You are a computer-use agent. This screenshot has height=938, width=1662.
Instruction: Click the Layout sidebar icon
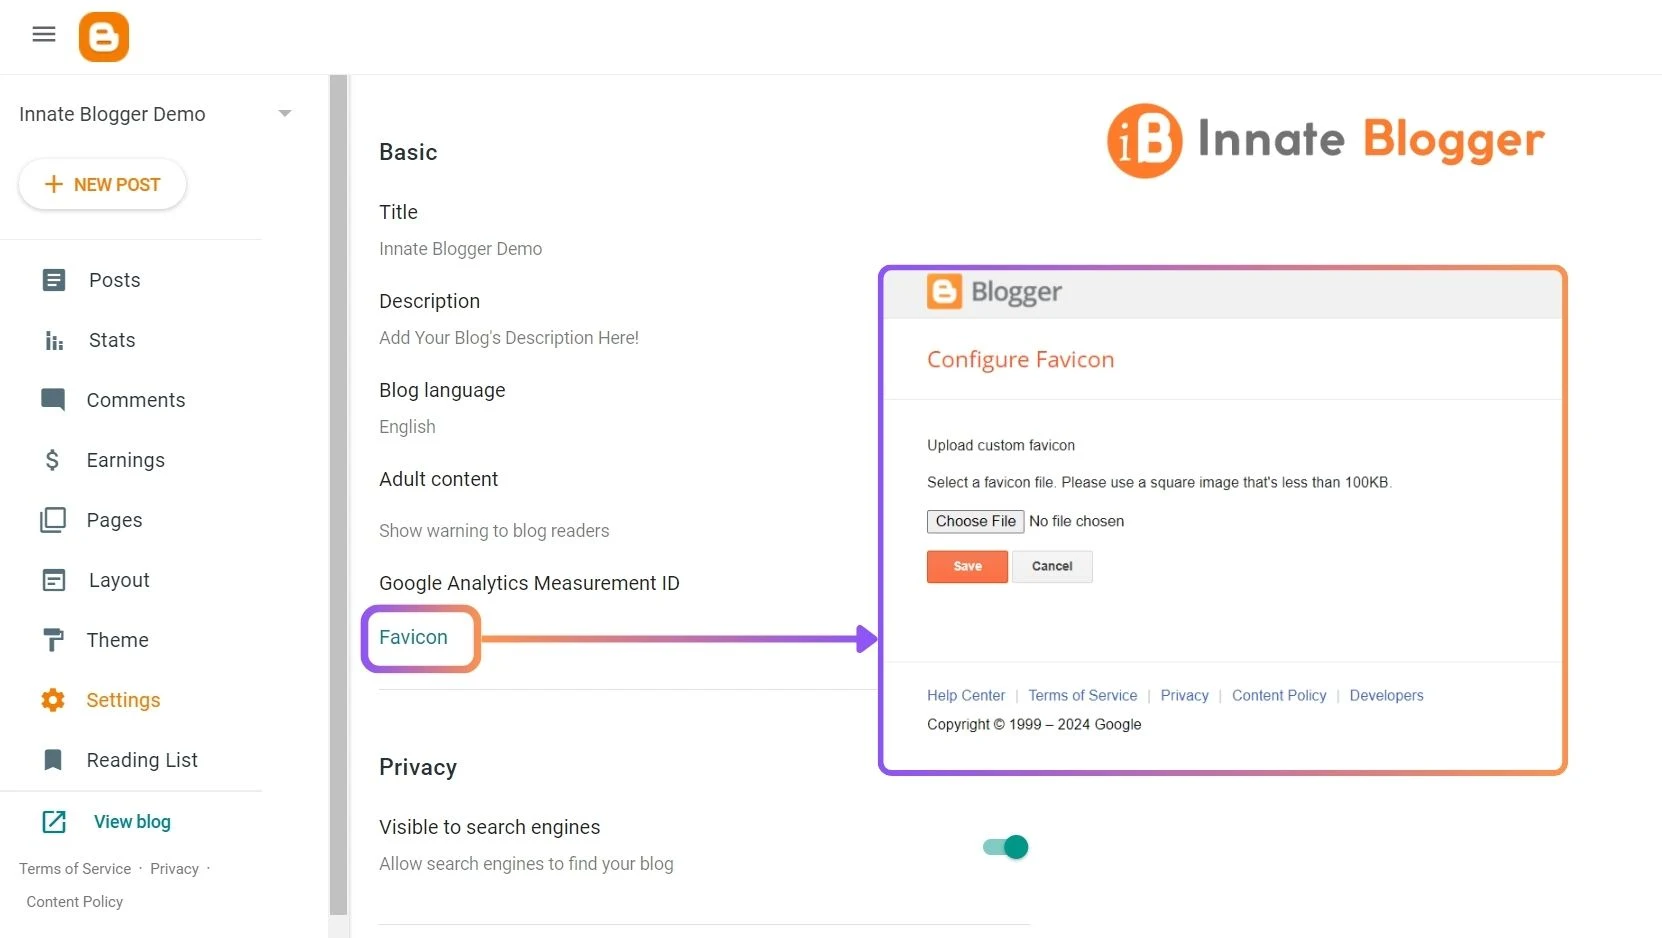coord(54,580)
